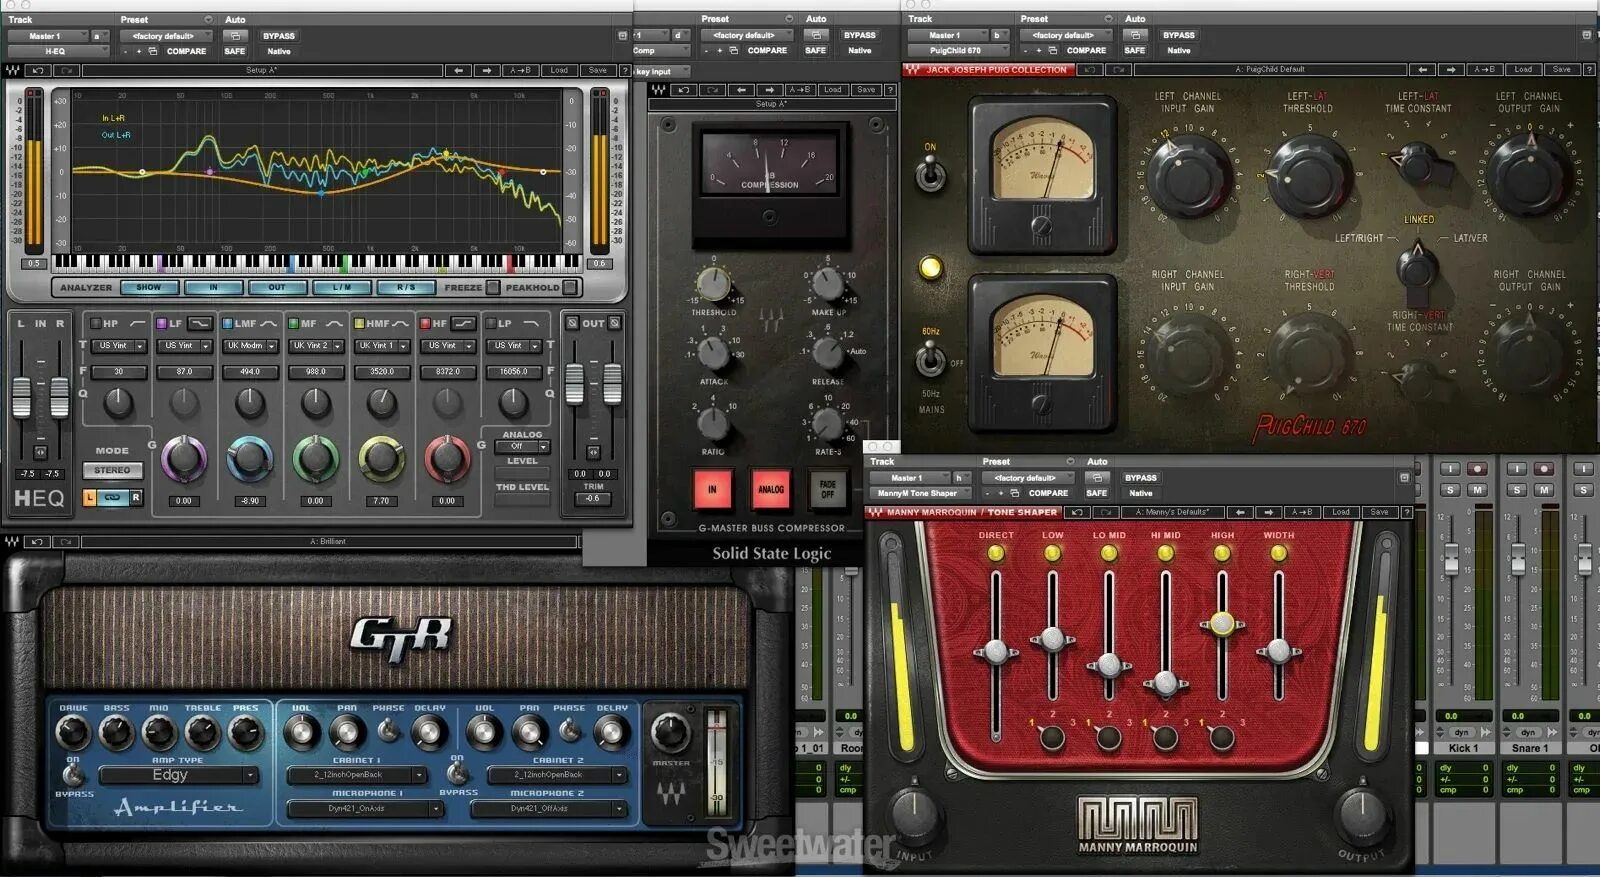Click the Load button in H-EQ toolbar
The height and width of the screenshot is (877, 1600).
[559, 70]
